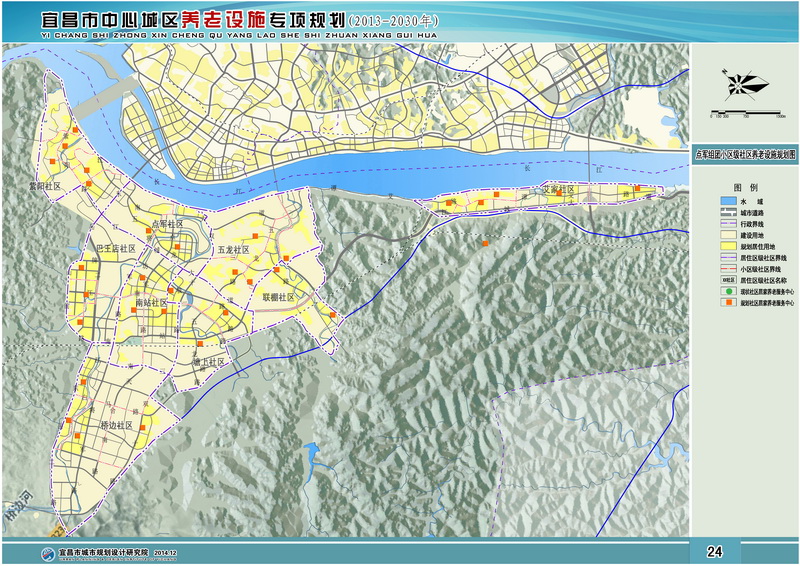The height and width of the screenshot is (566, 800).
Task: Click the 紫阳社区 community label
Action: [x=45, y=186]
